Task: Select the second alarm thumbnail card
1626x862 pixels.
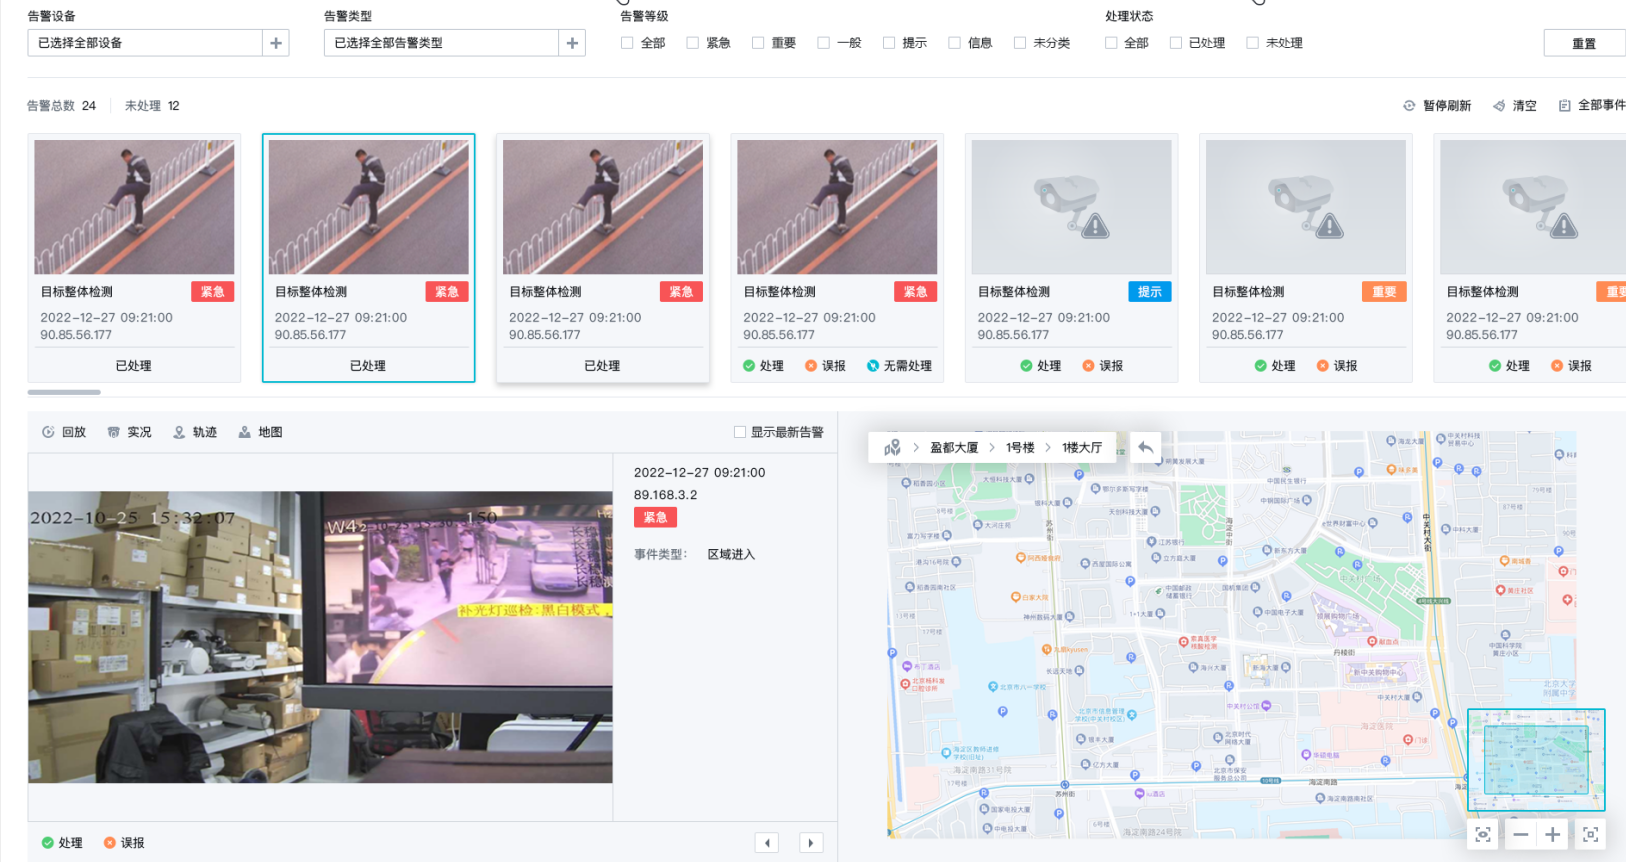Action: point(368,207)
